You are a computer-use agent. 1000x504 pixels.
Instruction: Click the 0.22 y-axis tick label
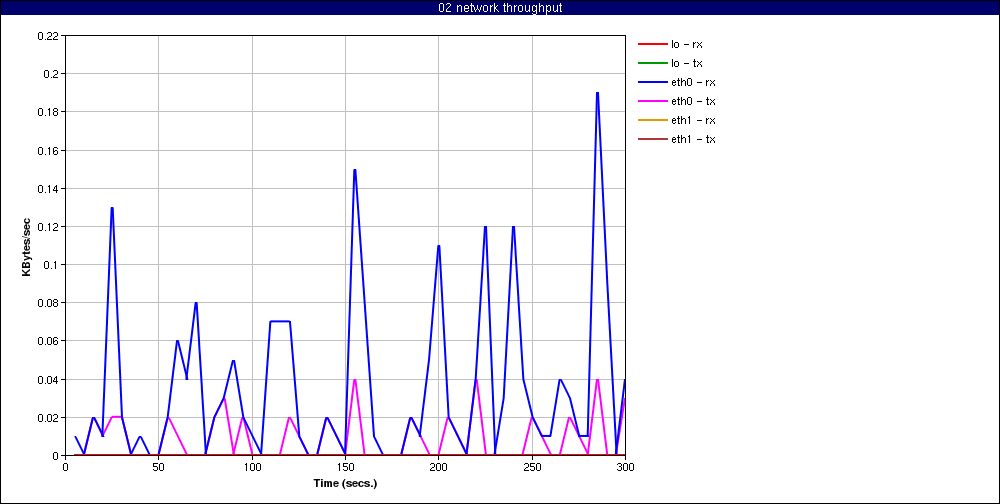click(48, 36)
